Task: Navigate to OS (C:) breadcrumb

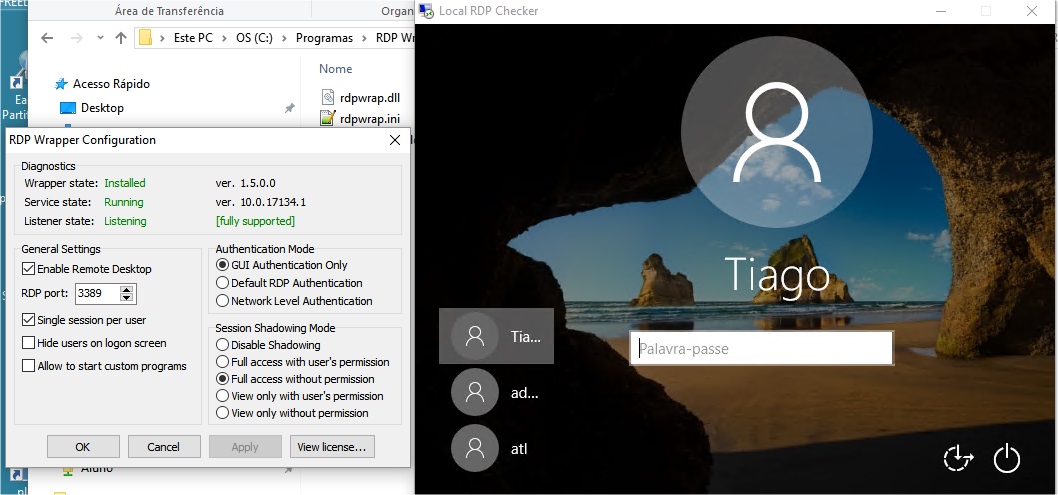Action: click(254, 38)
